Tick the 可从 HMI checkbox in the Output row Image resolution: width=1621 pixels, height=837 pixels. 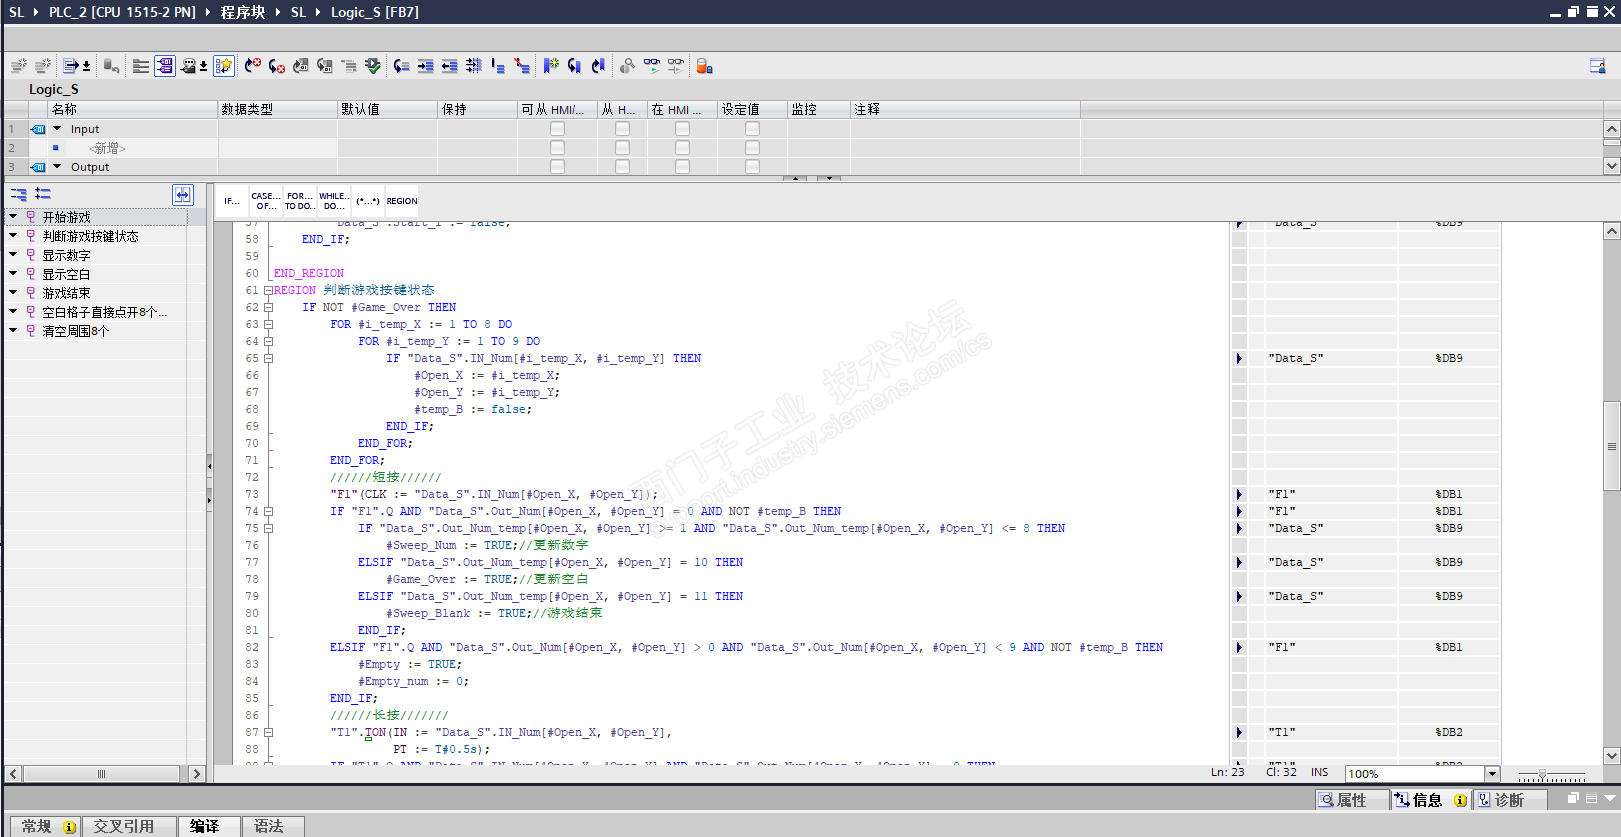[x=557, y=166]
